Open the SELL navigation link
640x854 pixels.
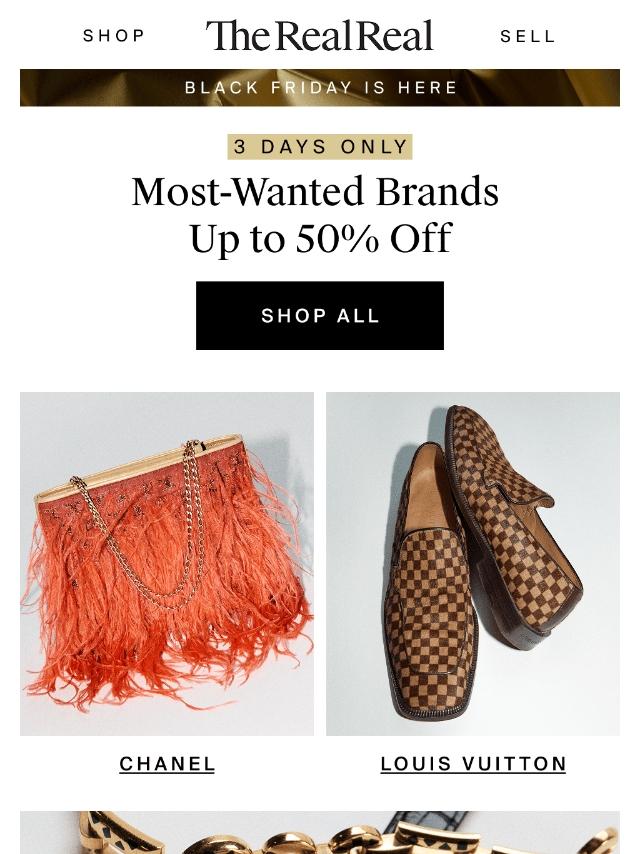tap(527, 36)
